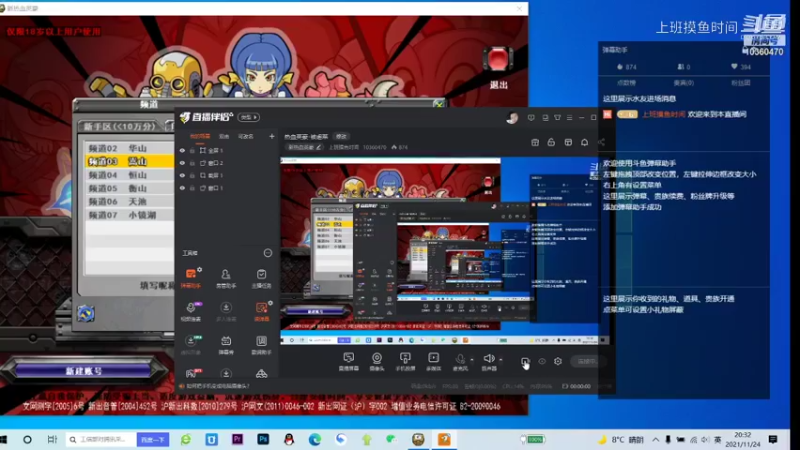The image size is (800, 450).
Task: Click the share icon in preview toolbar
Action: point(601,142)
